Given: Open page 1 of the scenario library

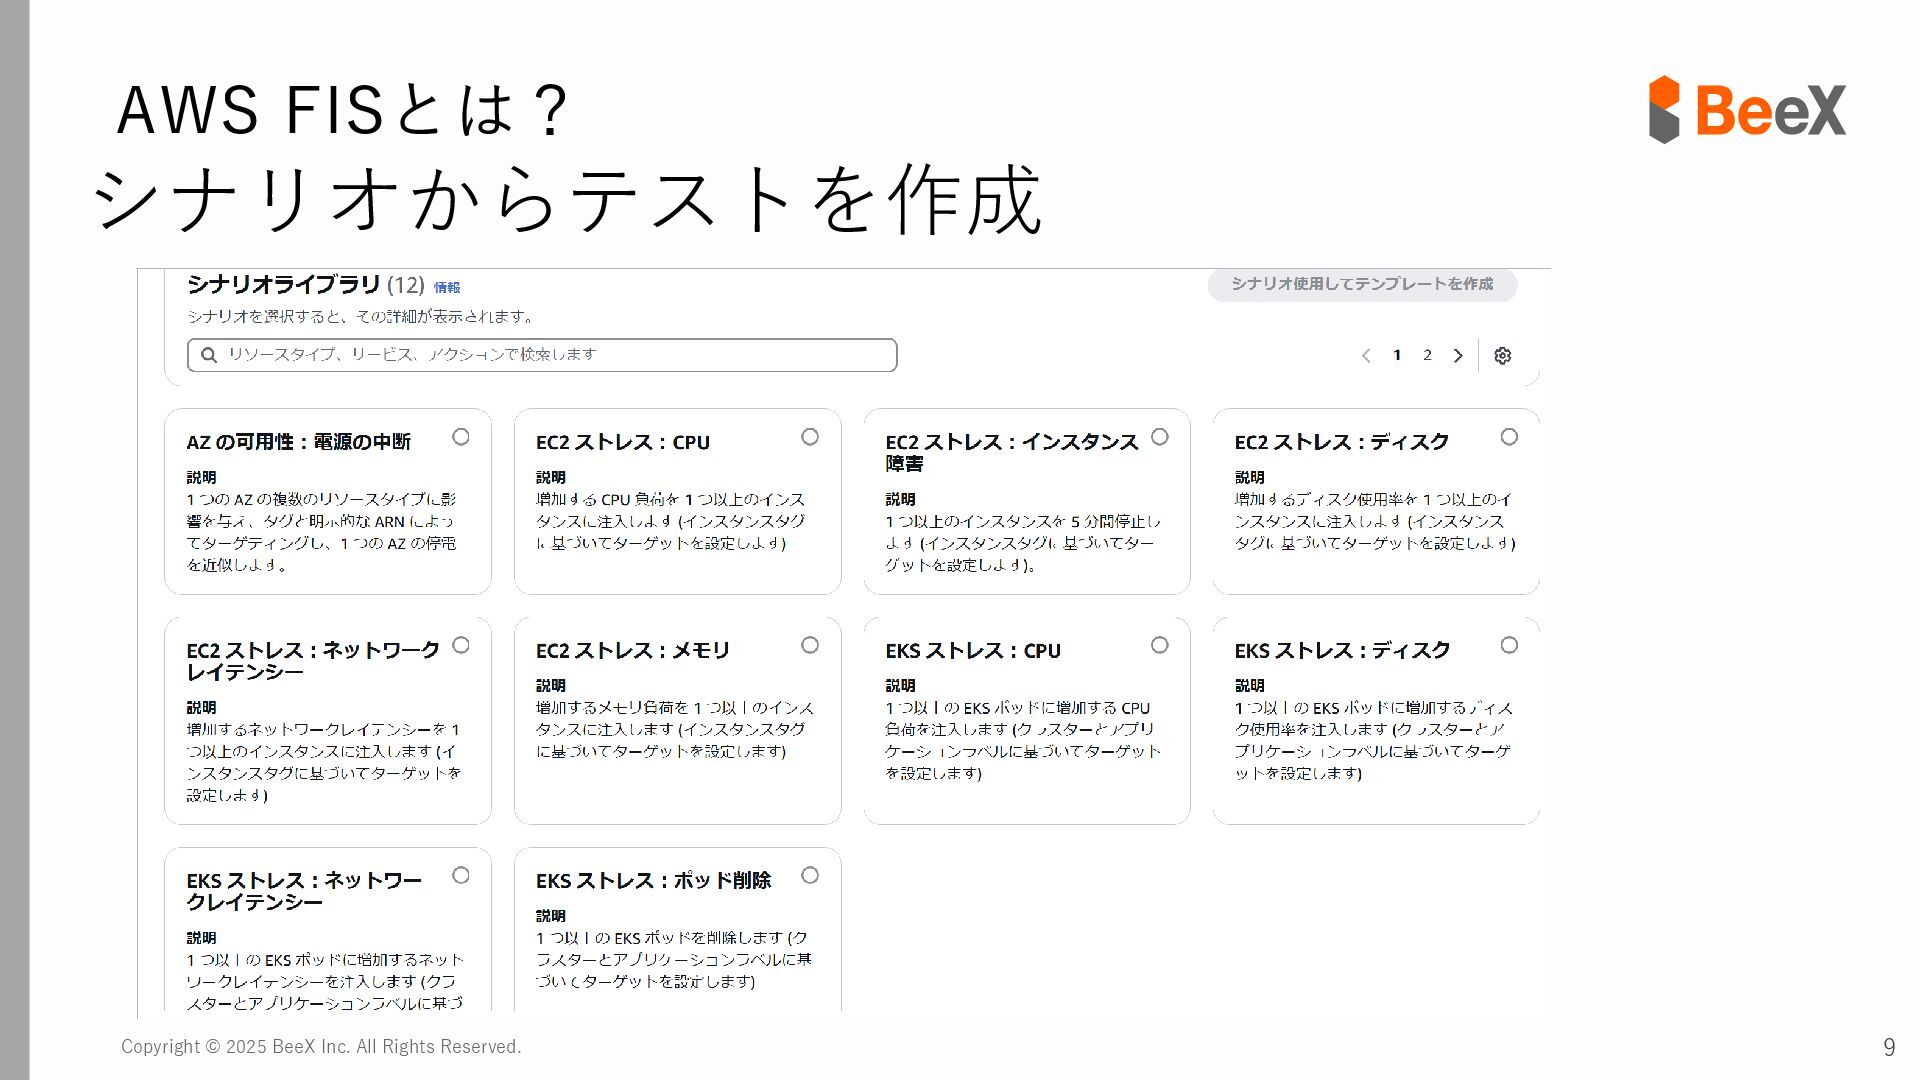Looking at the screenshot, I should point(1397,355).
